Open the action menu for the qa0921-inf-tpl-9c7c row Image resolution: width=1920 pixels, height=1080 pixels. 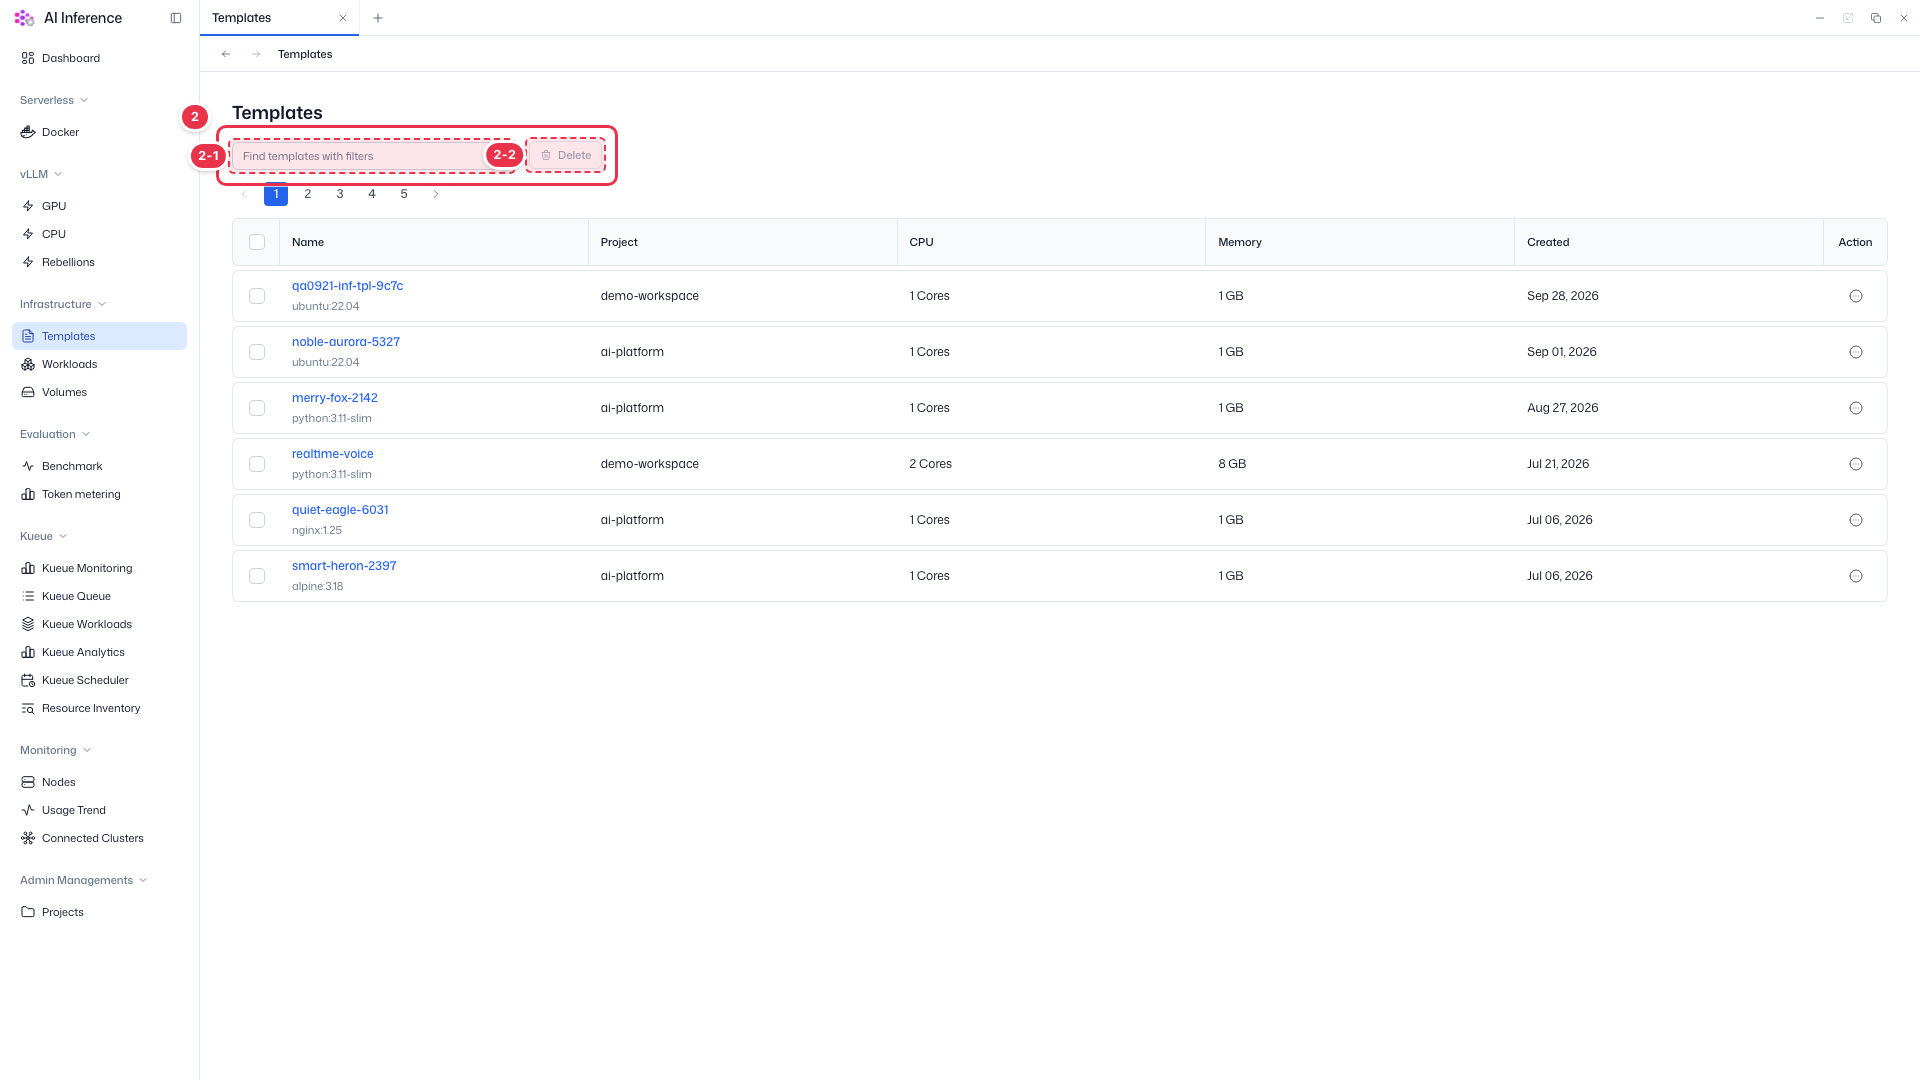1856,296
